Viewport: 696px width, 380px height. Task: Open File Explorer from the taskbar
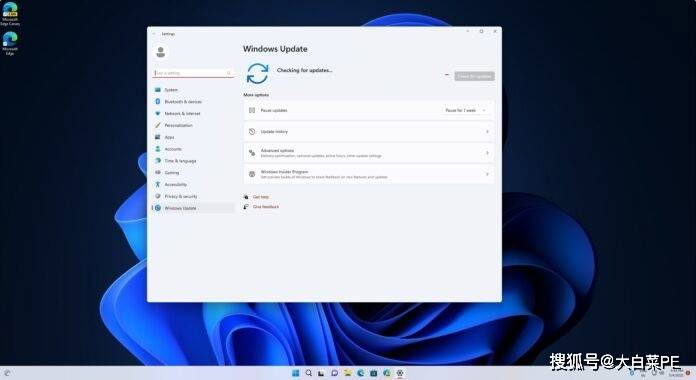tap(348, 373)
